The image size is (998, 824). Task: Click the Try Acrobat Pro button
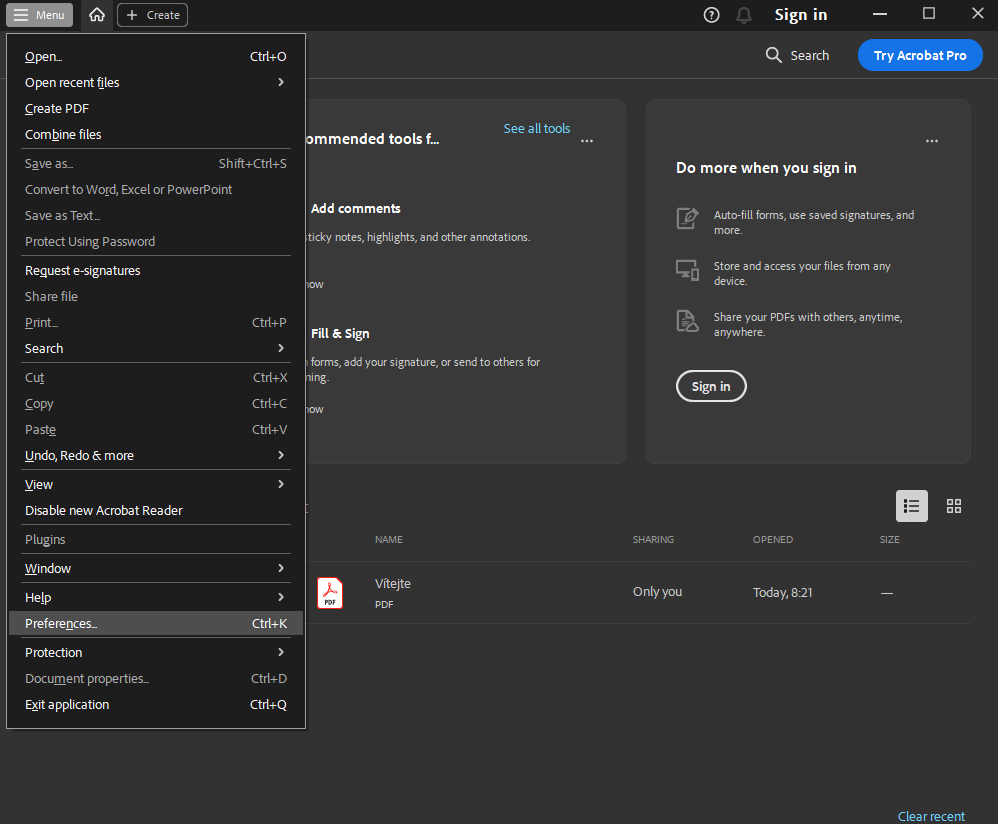pos(919,56)
